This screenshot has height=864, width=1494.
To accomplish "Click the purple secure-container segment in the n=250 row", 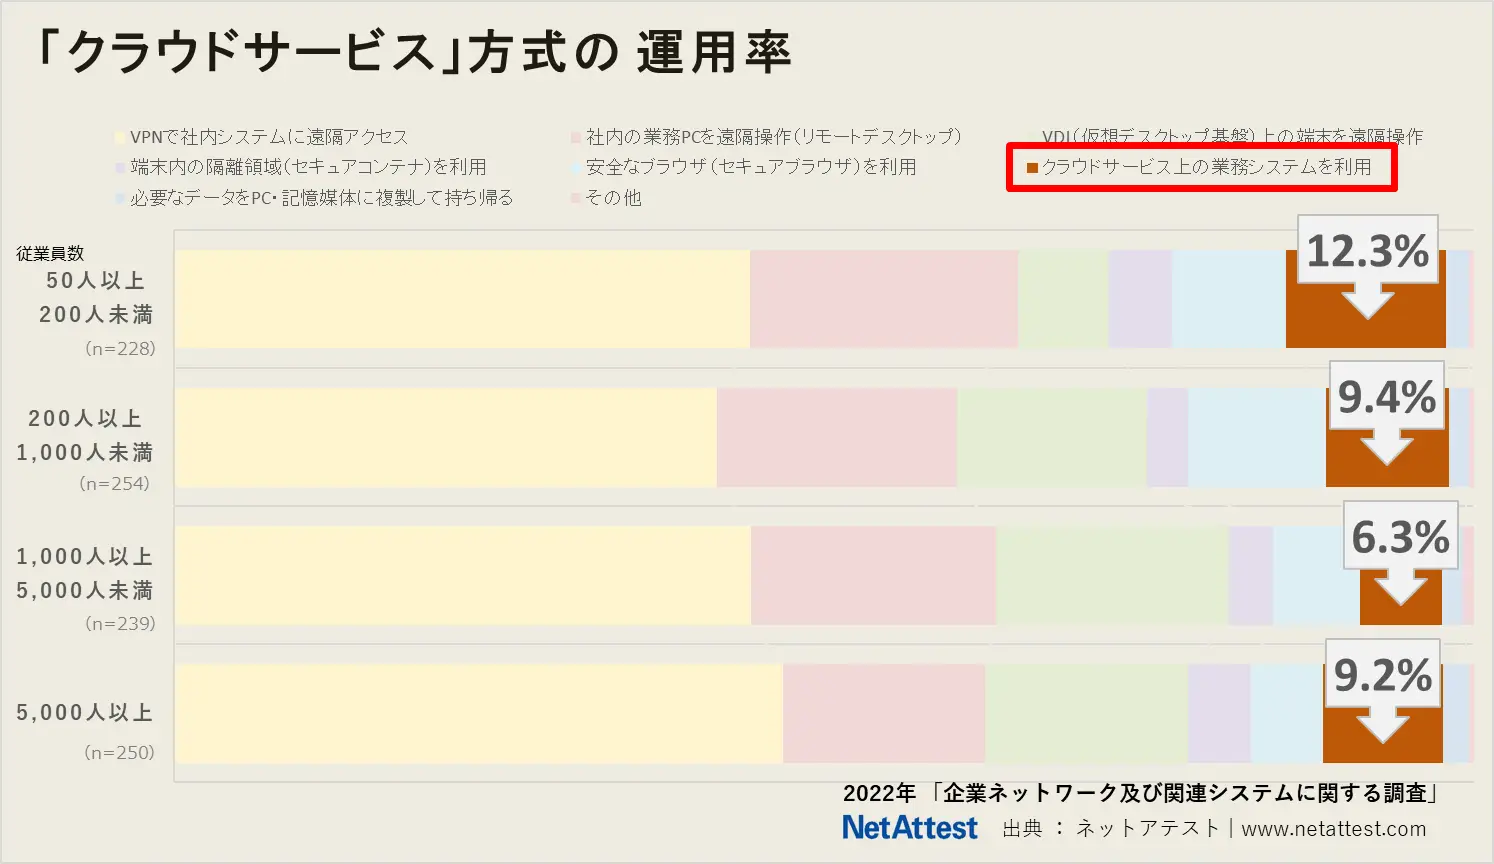I will click(x=1219, y=714).
